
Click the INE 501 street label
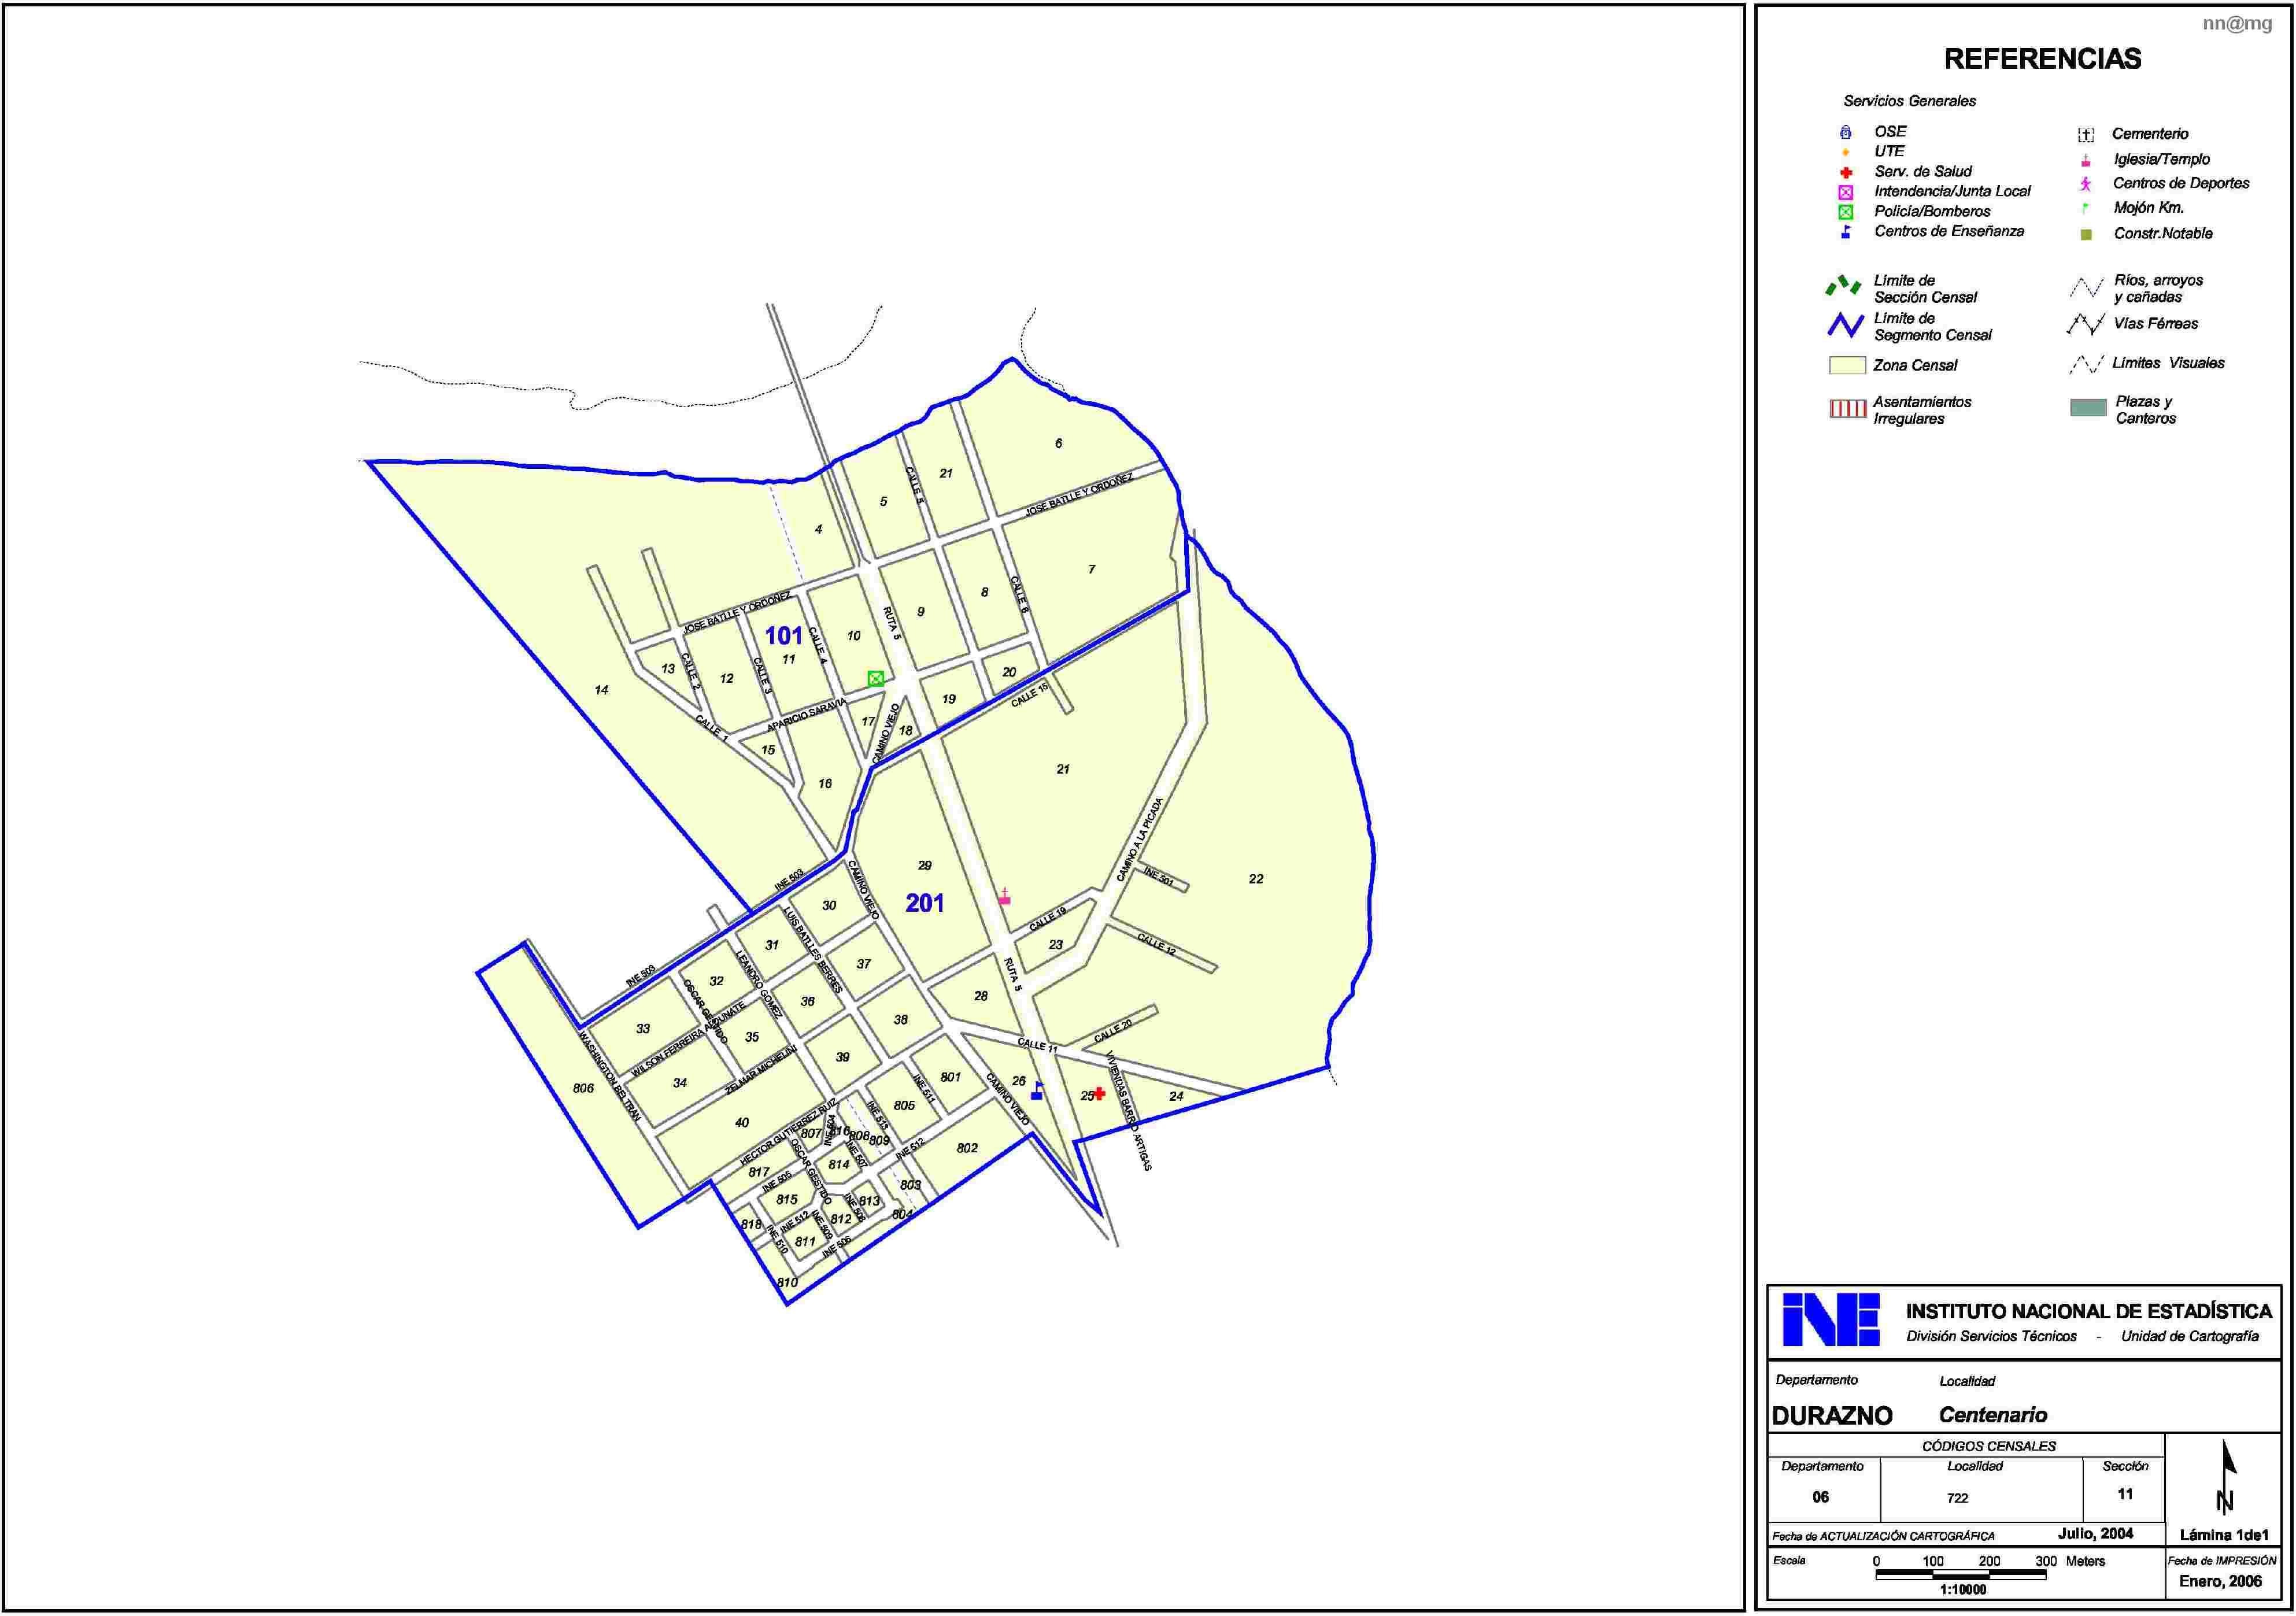click(1158, 876)
